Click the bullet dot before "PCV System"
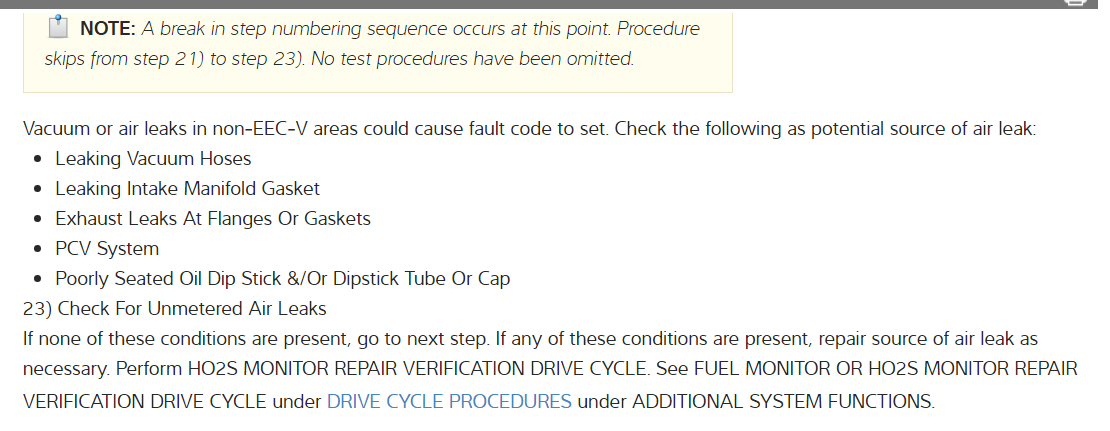 [38, 249]
